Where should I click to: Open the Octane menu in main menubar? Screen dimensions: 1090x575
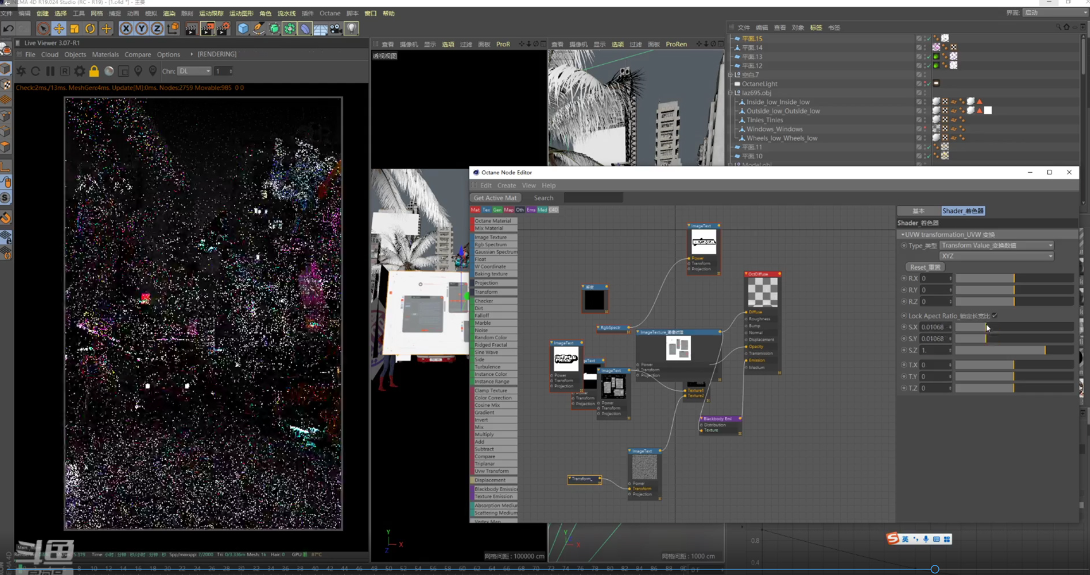[330, 13]
